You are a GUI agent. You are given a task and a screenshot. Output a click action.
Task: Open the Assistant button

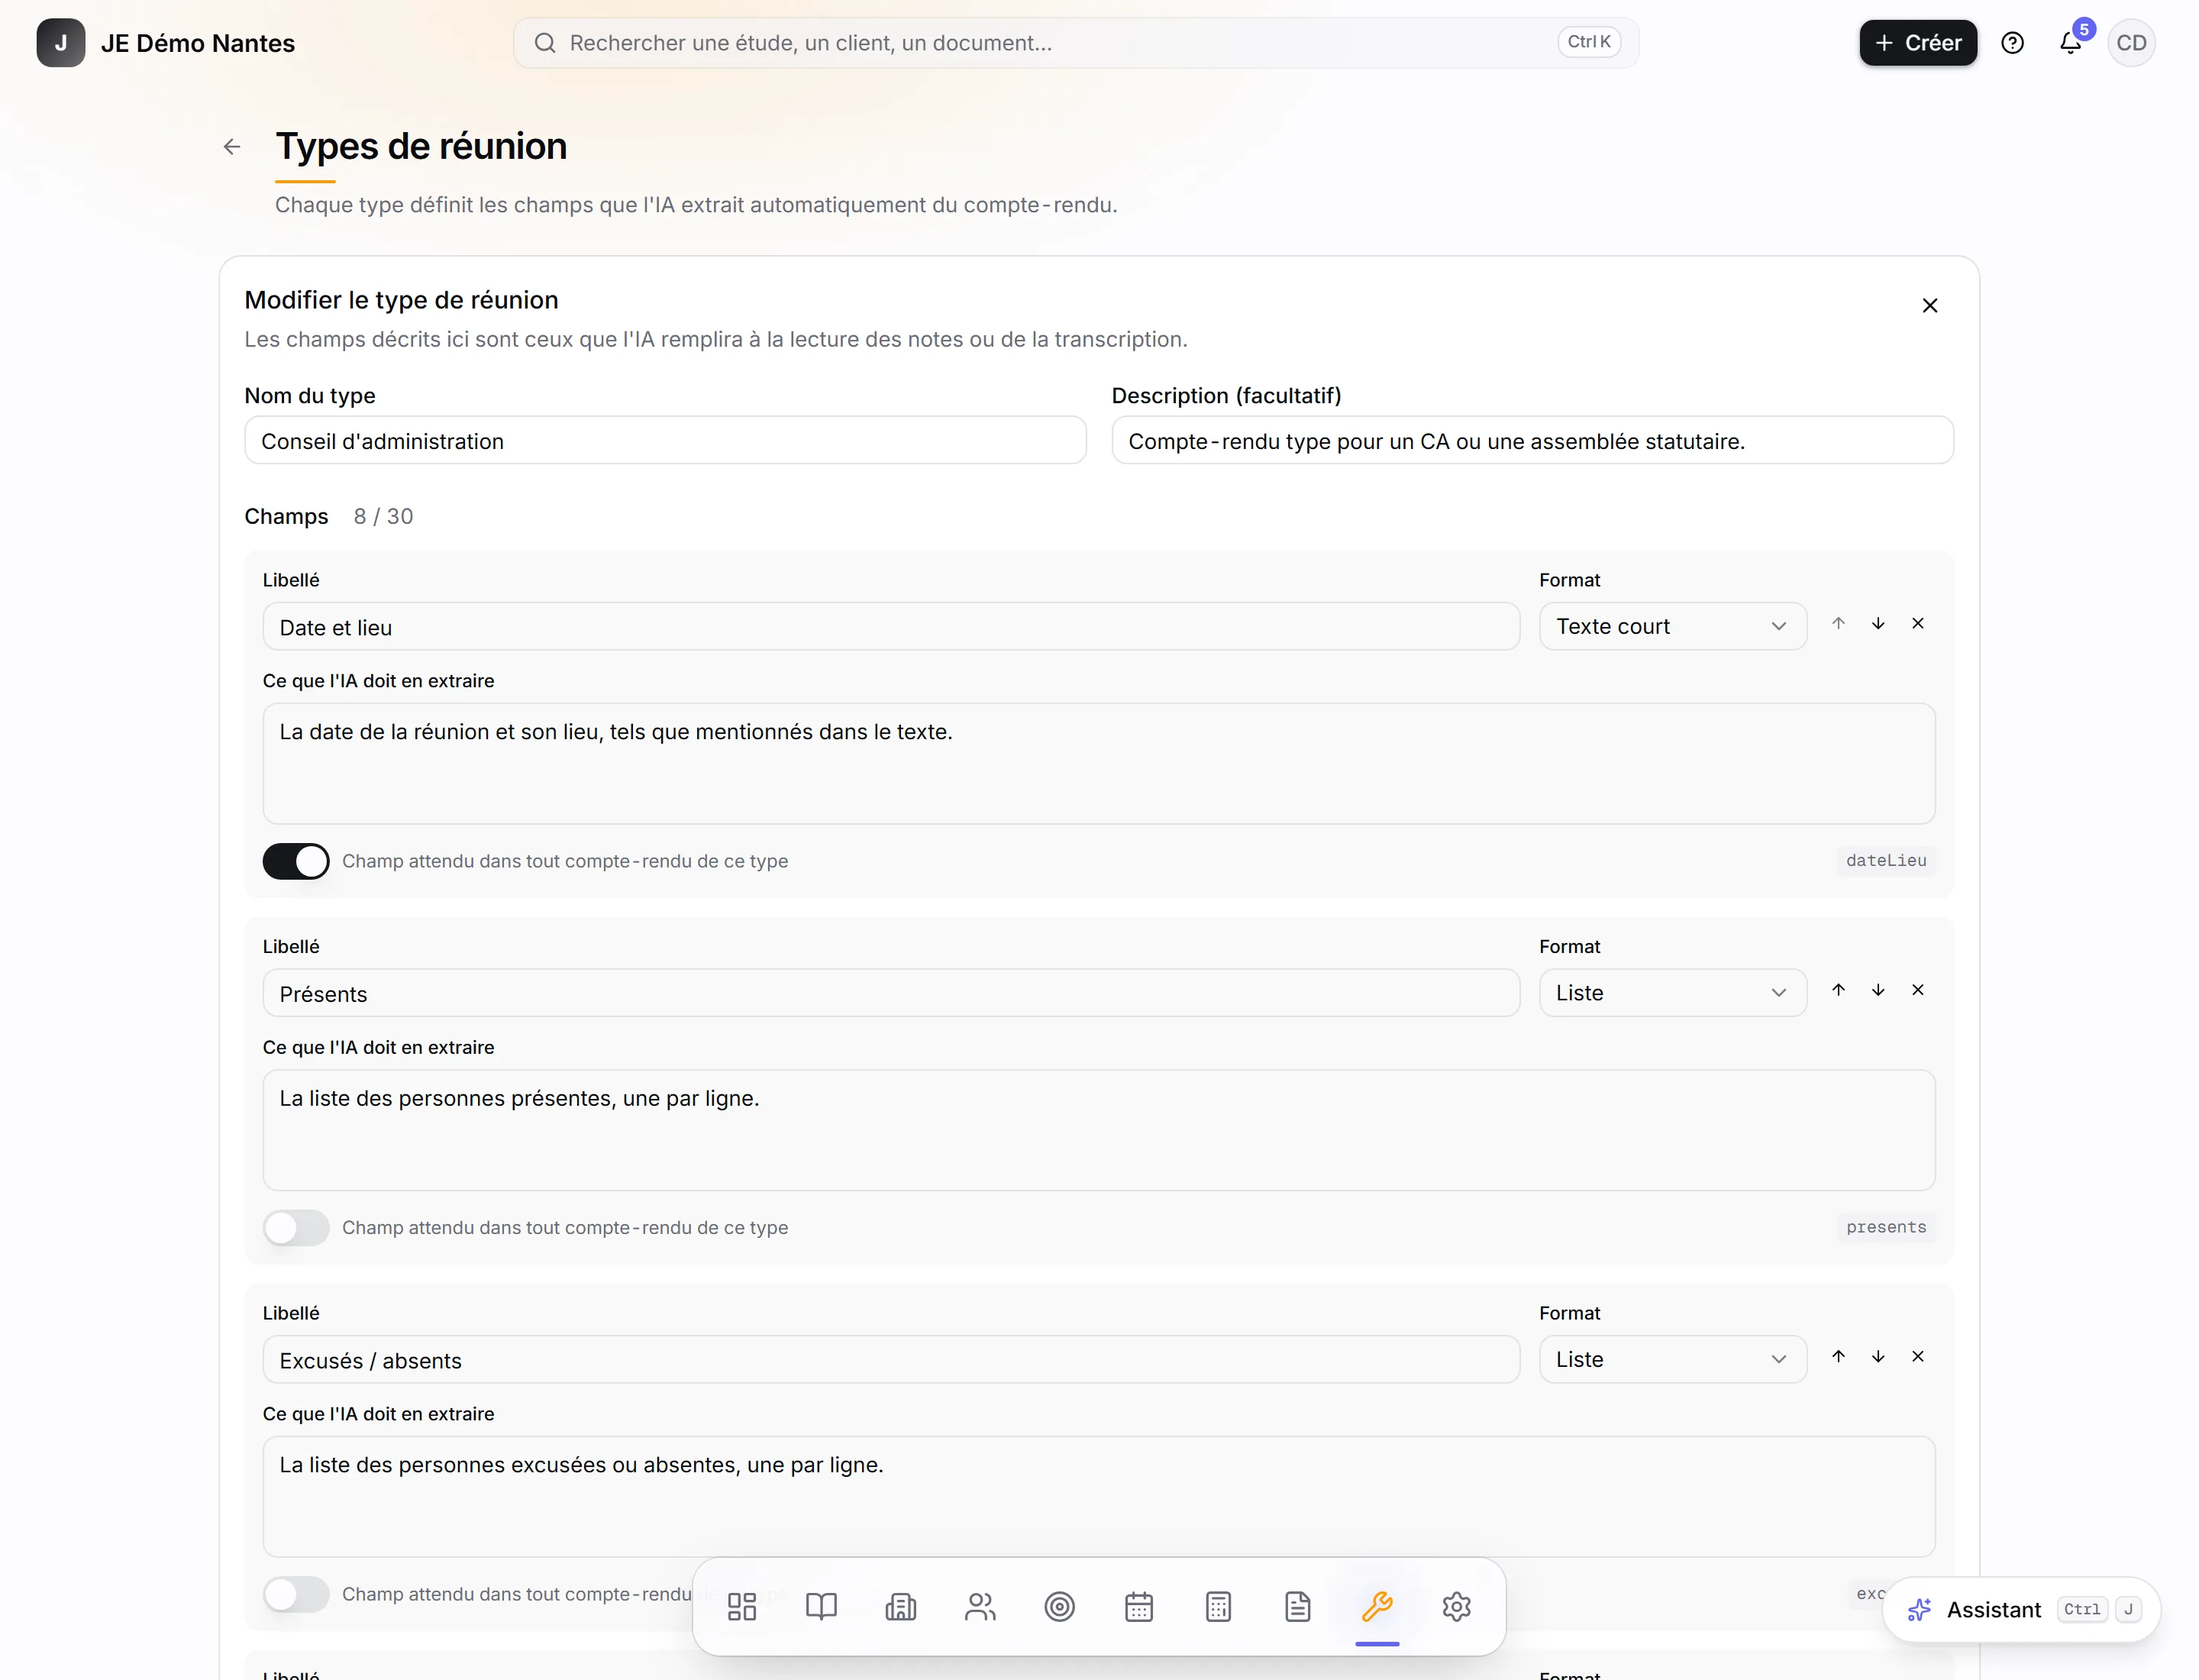[2021, 1609]
